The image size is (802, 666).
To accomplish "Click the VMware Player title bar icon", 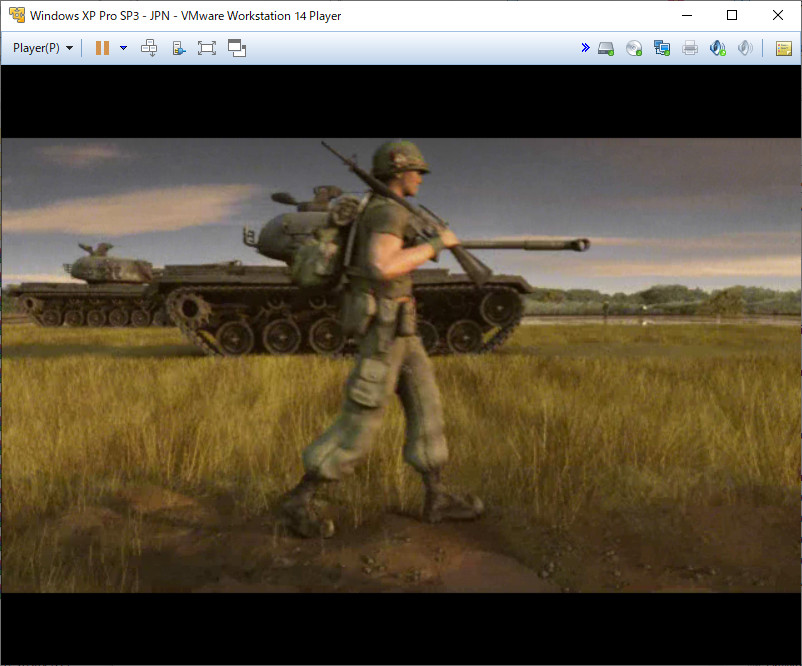I will [x=17, y=15].
